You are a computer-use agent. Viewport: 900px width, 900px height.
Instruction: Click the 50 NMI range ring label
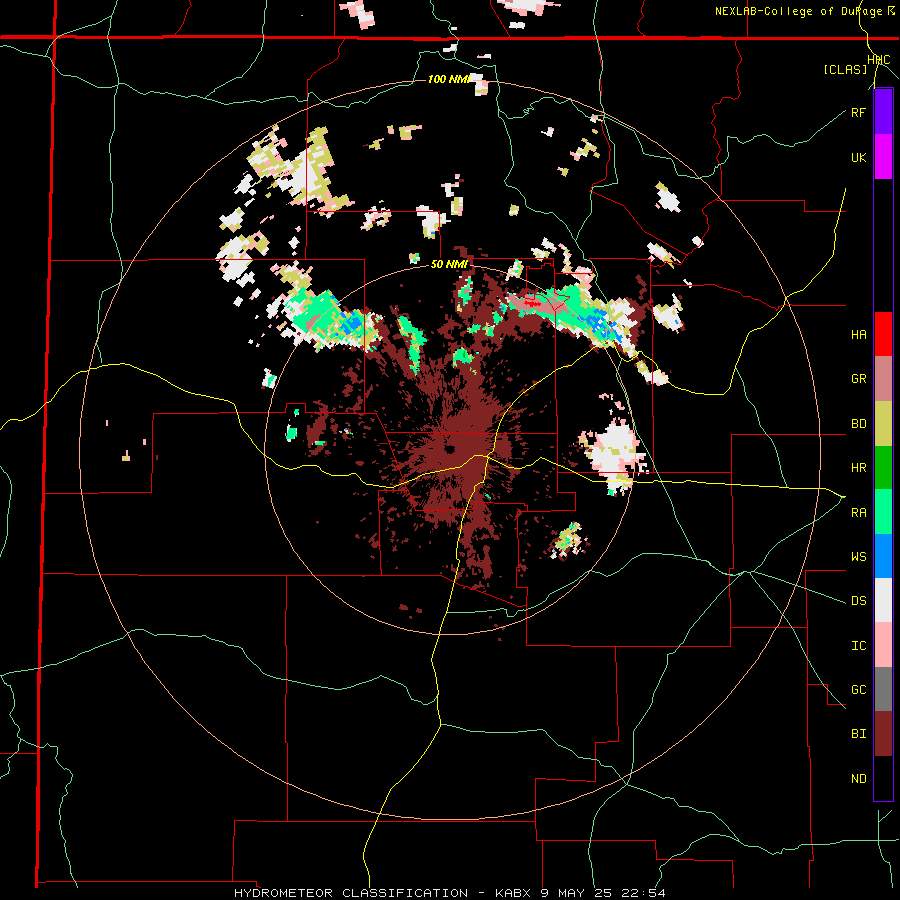click(449, 265)
